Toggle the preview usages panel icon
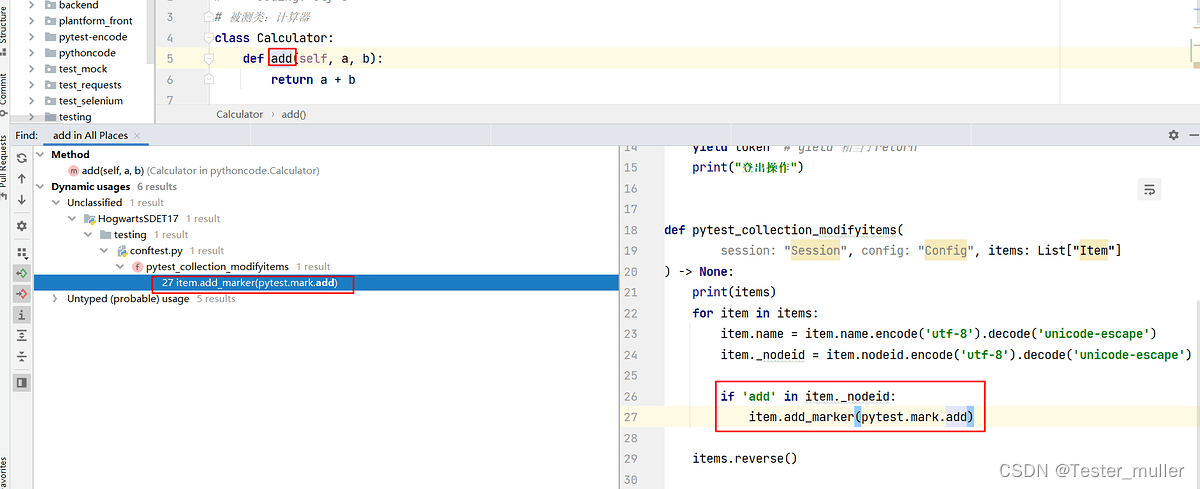The image size is (1200, 489). pyautogui.click(x=22, y=382)
